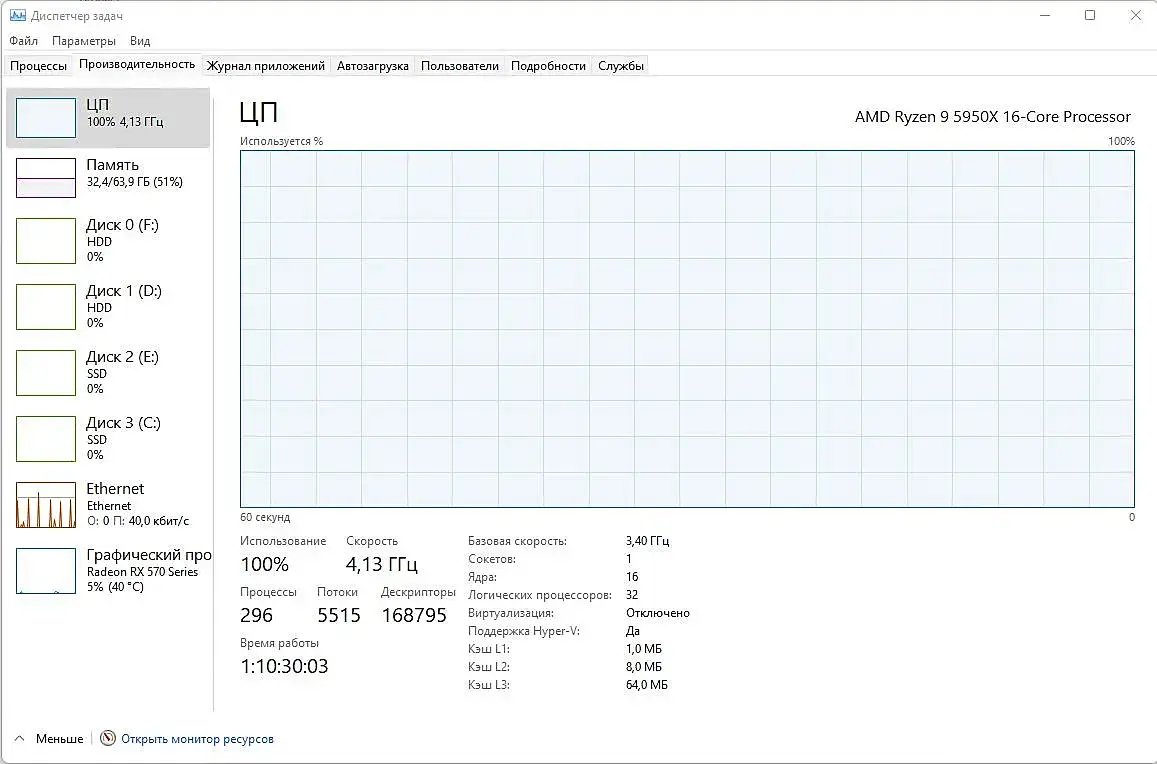Switch to the Автозагрузка tab
This screenshot has height=764, width=1157.
click(x=372, y=66)
